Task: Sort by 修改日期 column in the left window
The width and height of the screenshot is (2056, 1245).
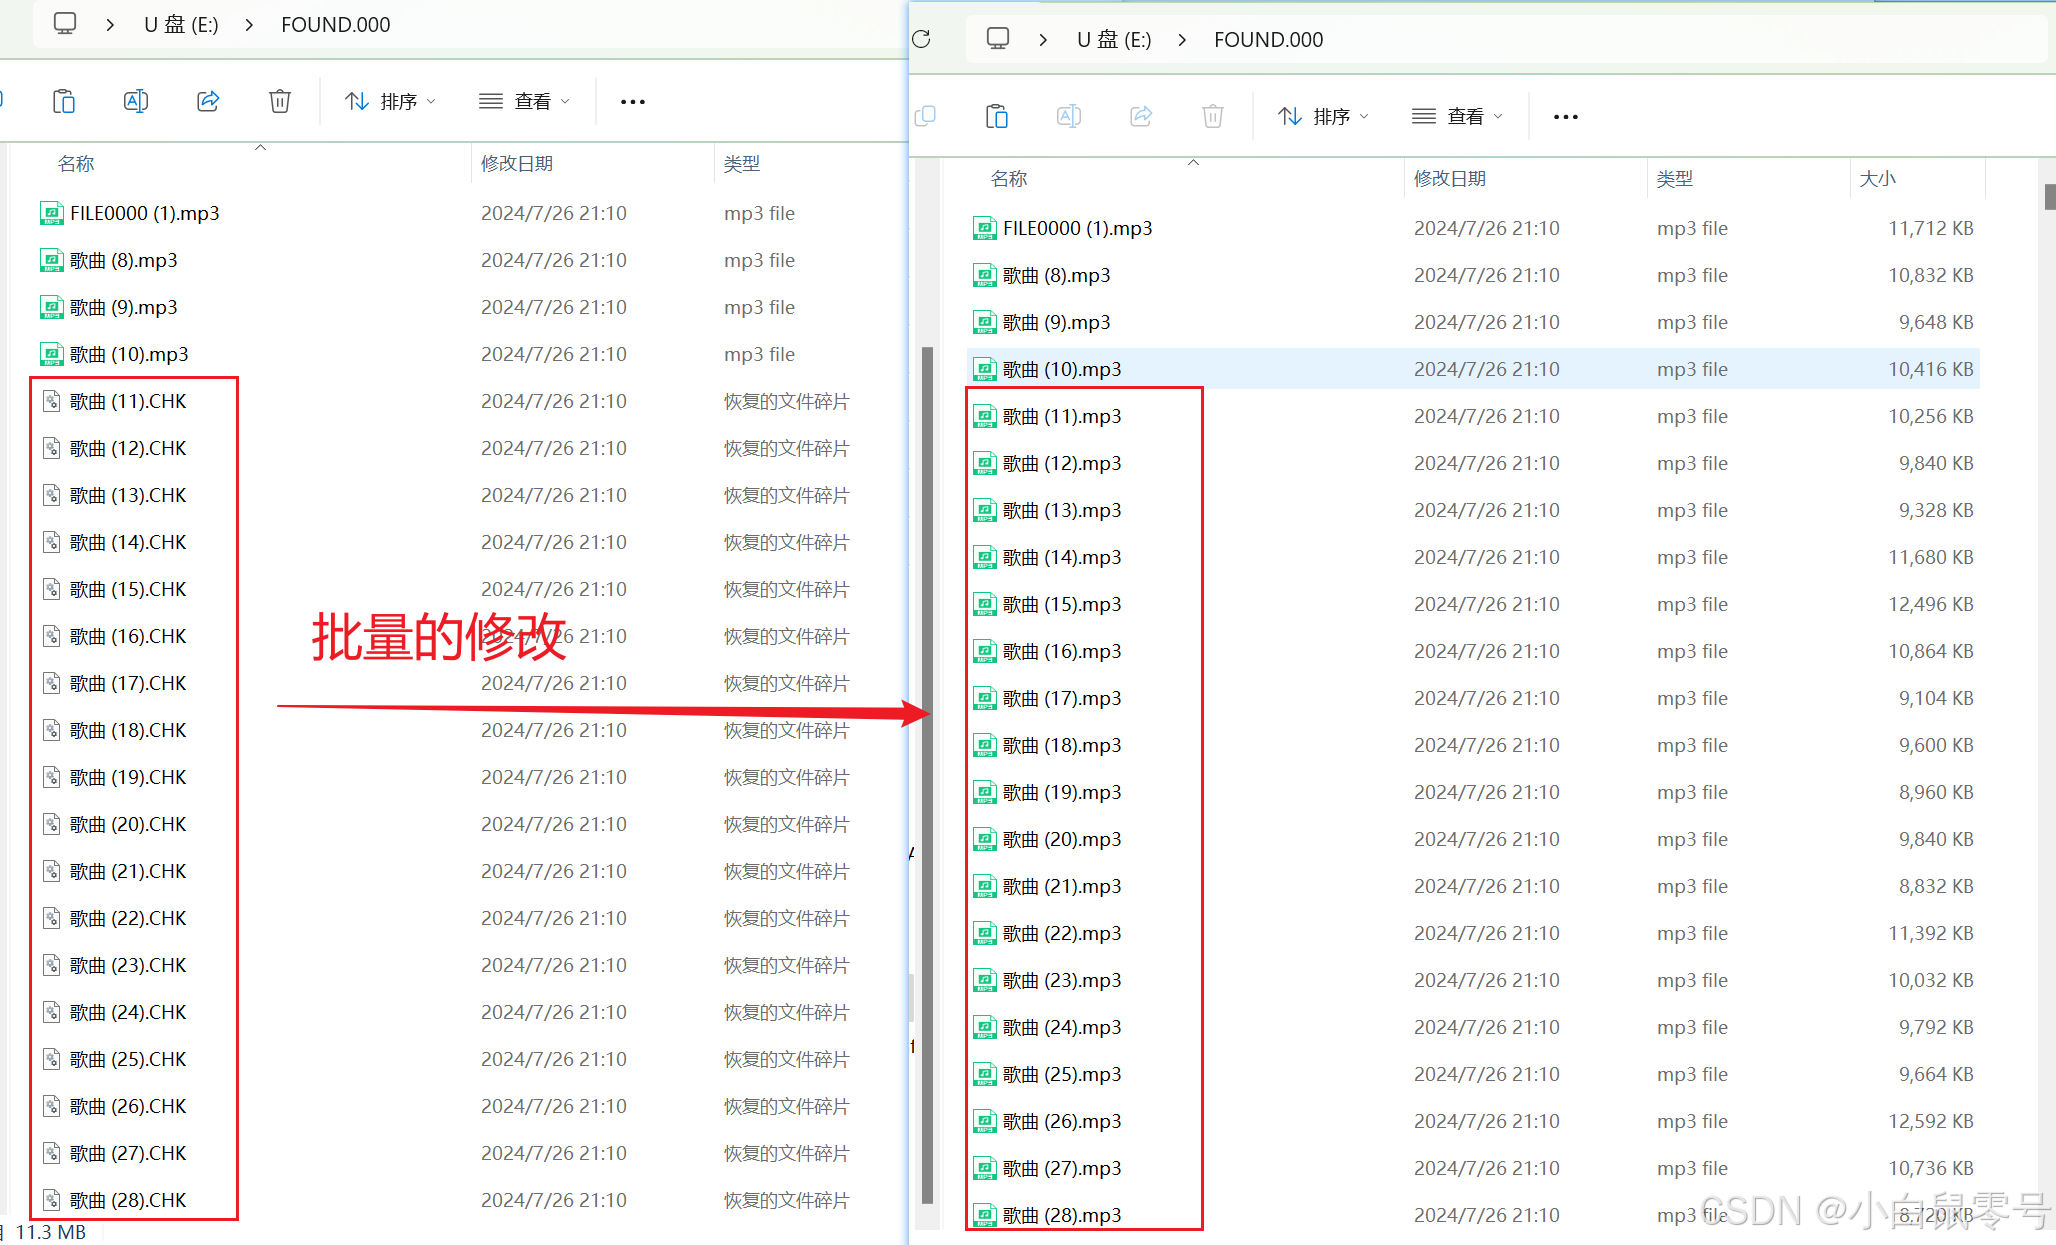Action: click(x=517, y=163)
